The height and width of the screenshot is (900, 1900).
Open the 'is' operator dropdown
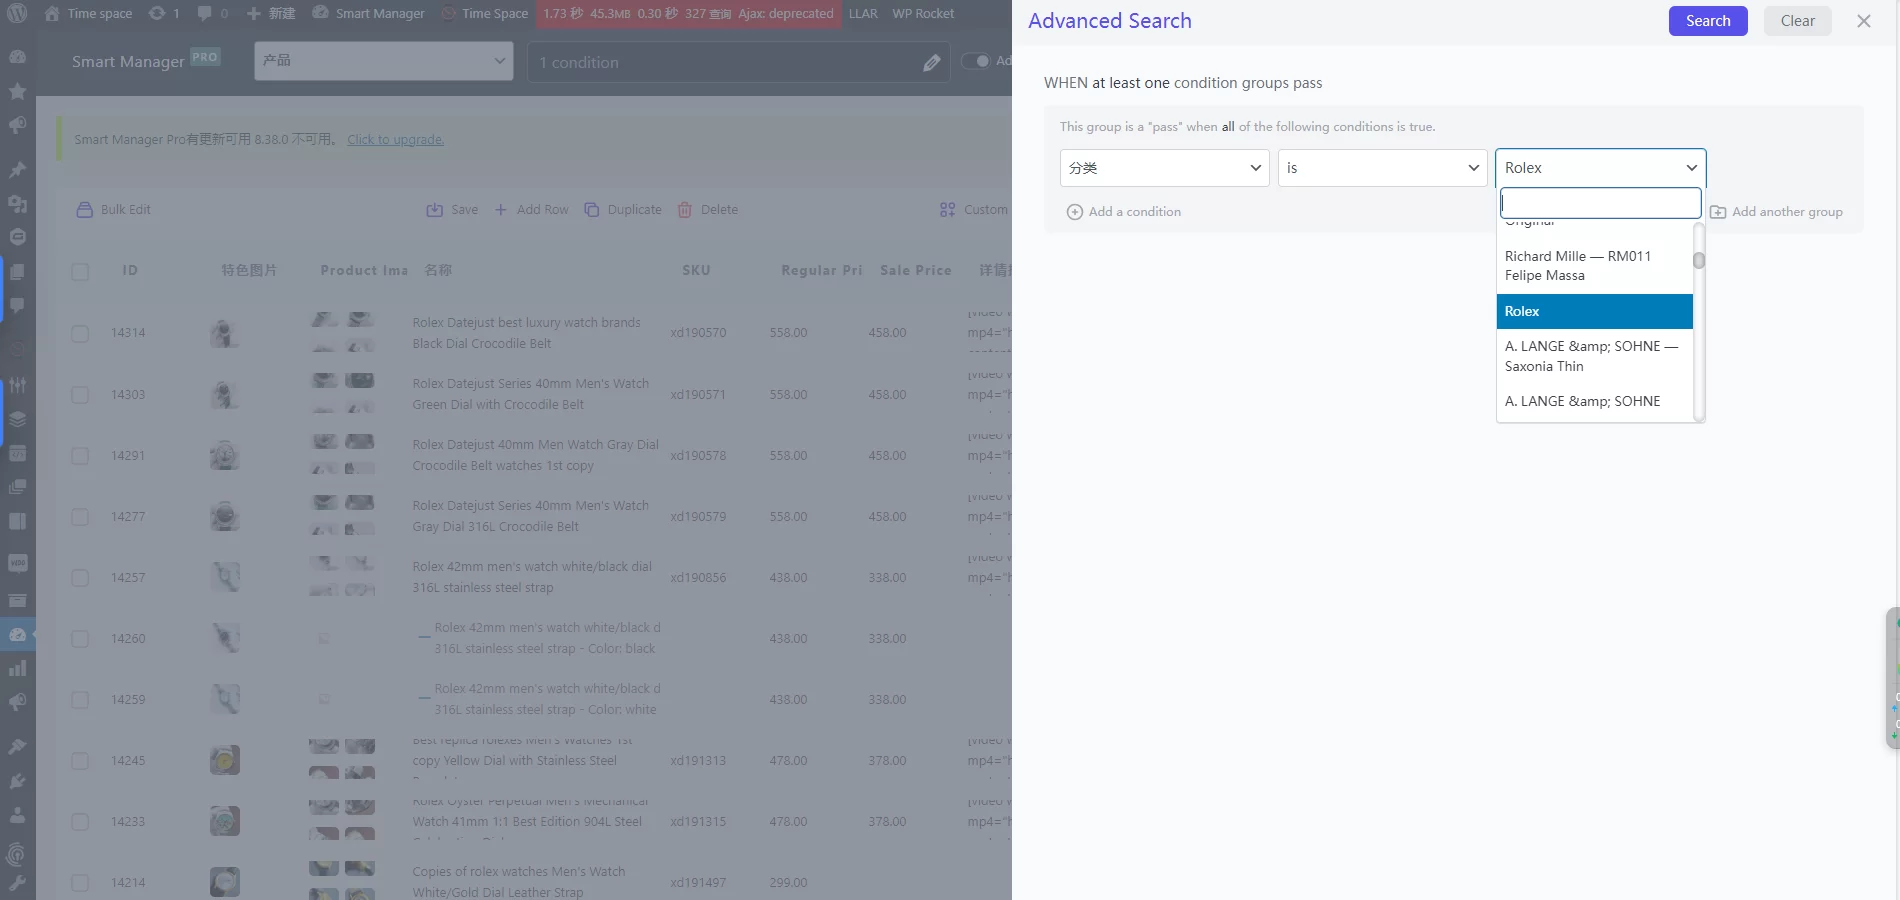pyautogui.click(x=1382, y=168)
